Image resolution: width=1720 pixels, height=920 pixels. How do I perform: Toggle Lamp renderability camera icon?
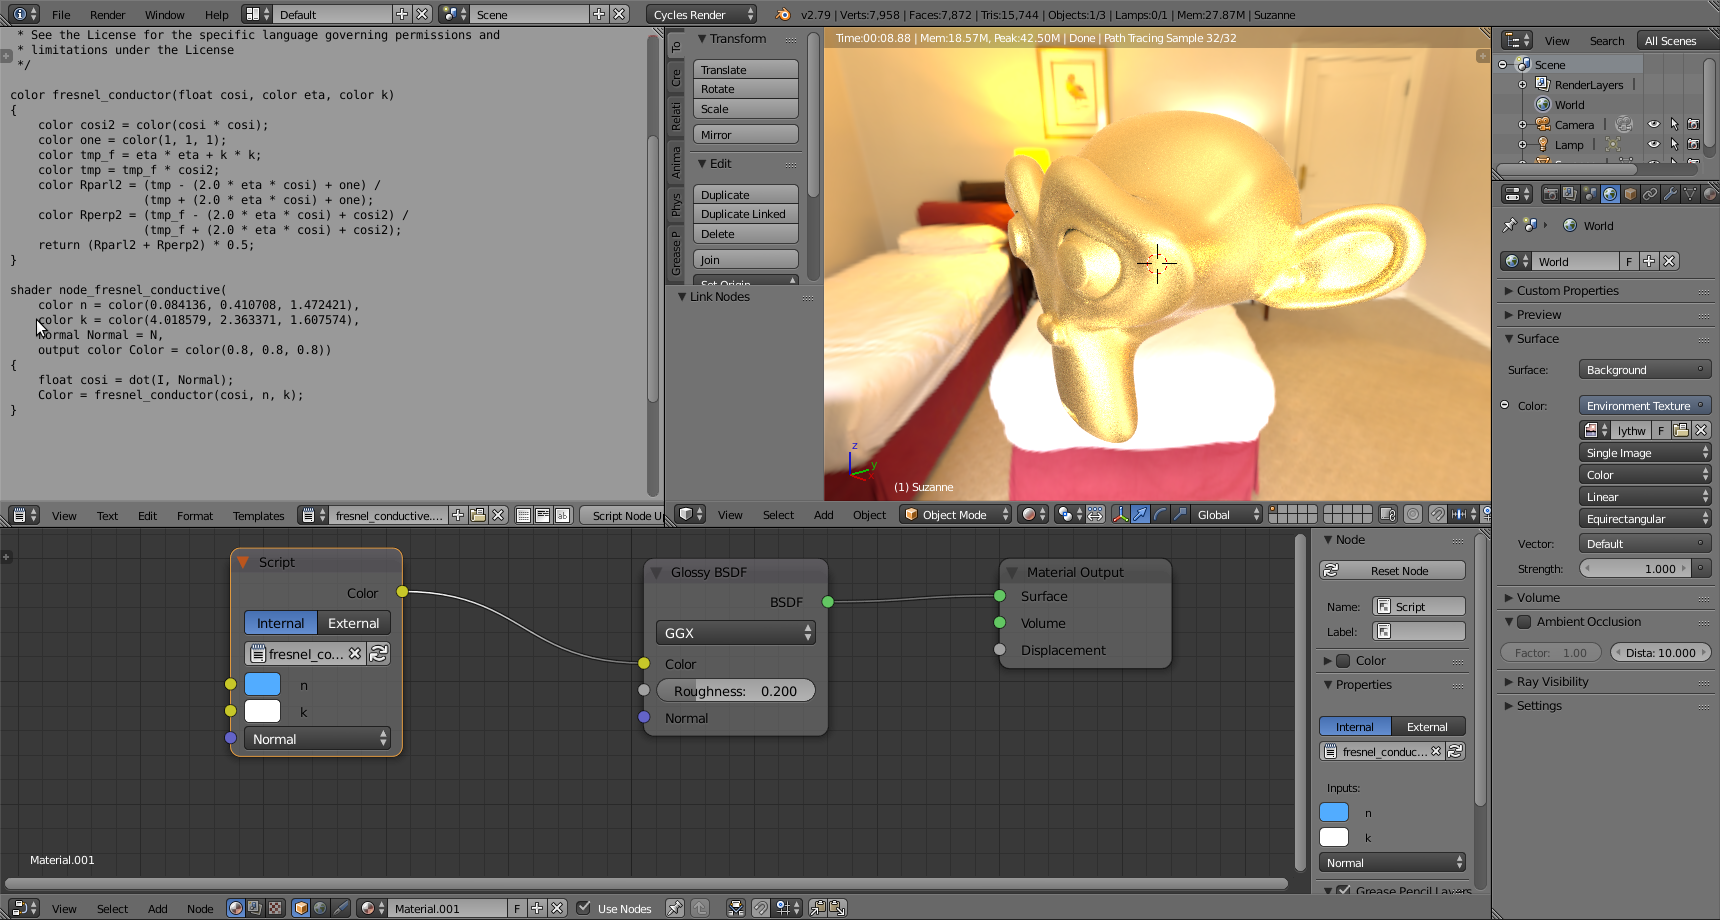[x=1694, y=145]
